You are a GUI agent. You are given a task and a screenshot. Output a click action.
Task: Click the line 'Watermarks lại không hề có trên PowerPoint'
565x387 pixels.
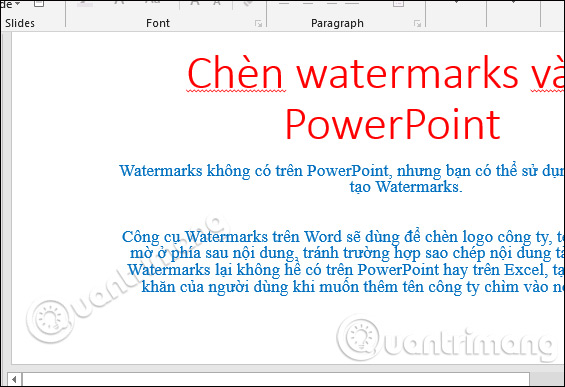pos(346,270)
